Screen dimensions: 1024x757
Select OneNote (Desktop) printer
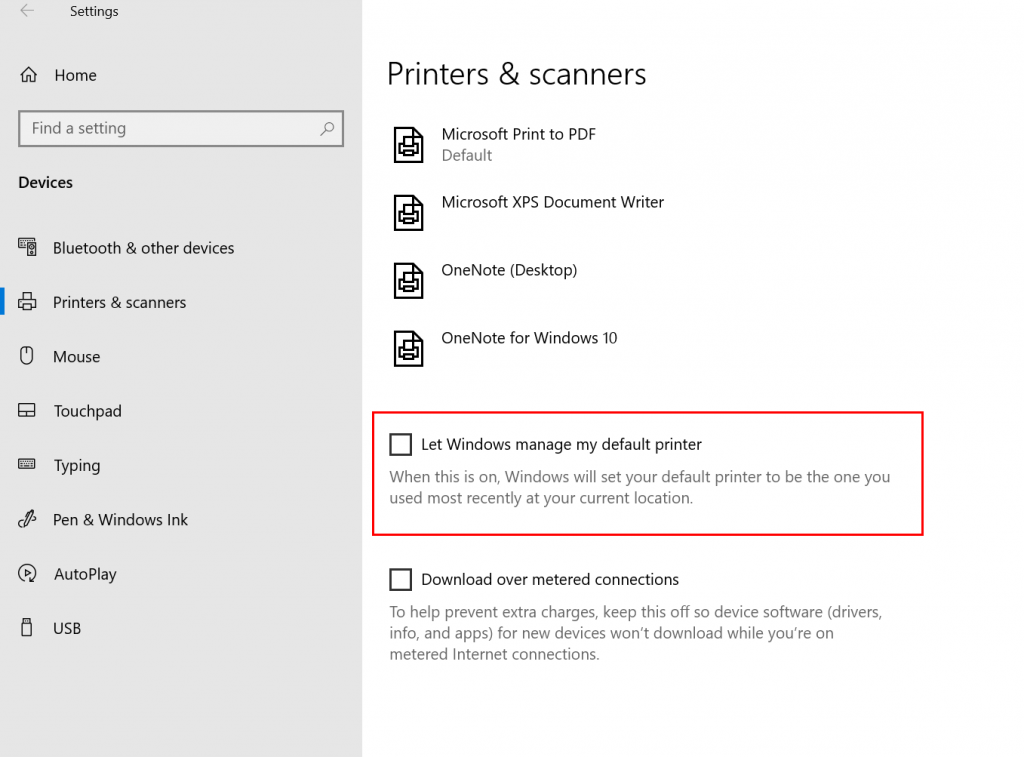tap(509, 270)
